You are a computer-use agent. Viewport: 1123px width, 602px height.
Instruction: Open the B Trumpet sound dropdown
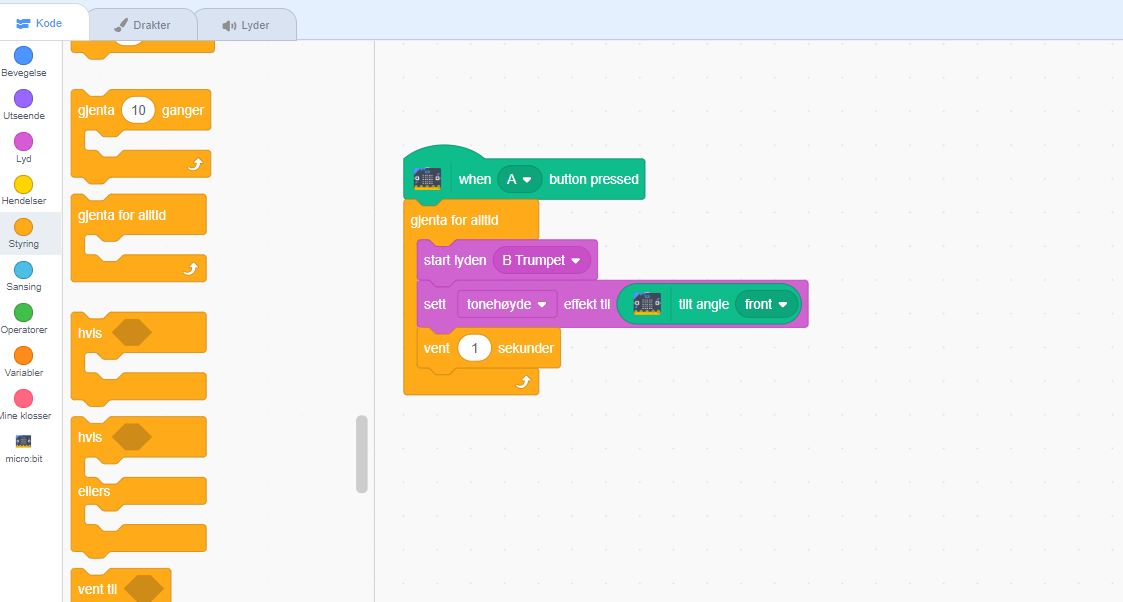(x=541, y=261)
